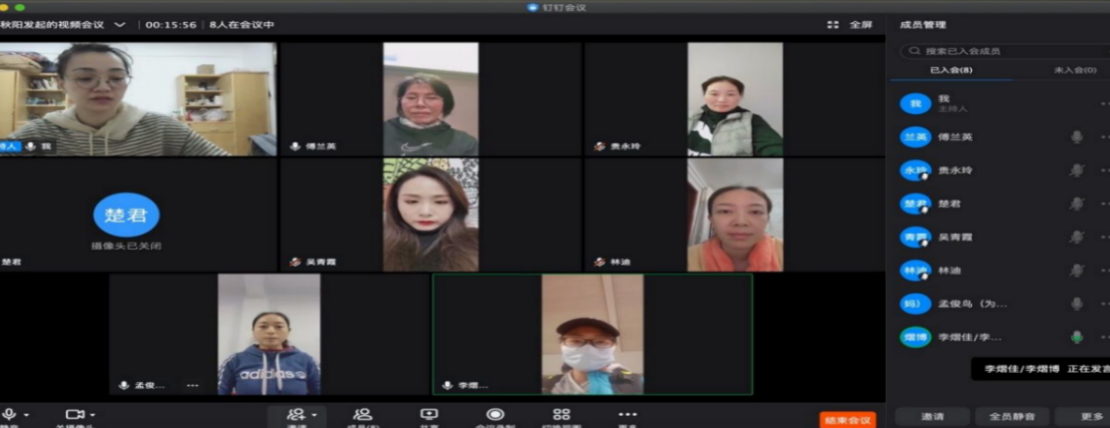The image size is (1110, 428).
Task: Toggle the camera button in bottom toolbar
Action: 74,414
